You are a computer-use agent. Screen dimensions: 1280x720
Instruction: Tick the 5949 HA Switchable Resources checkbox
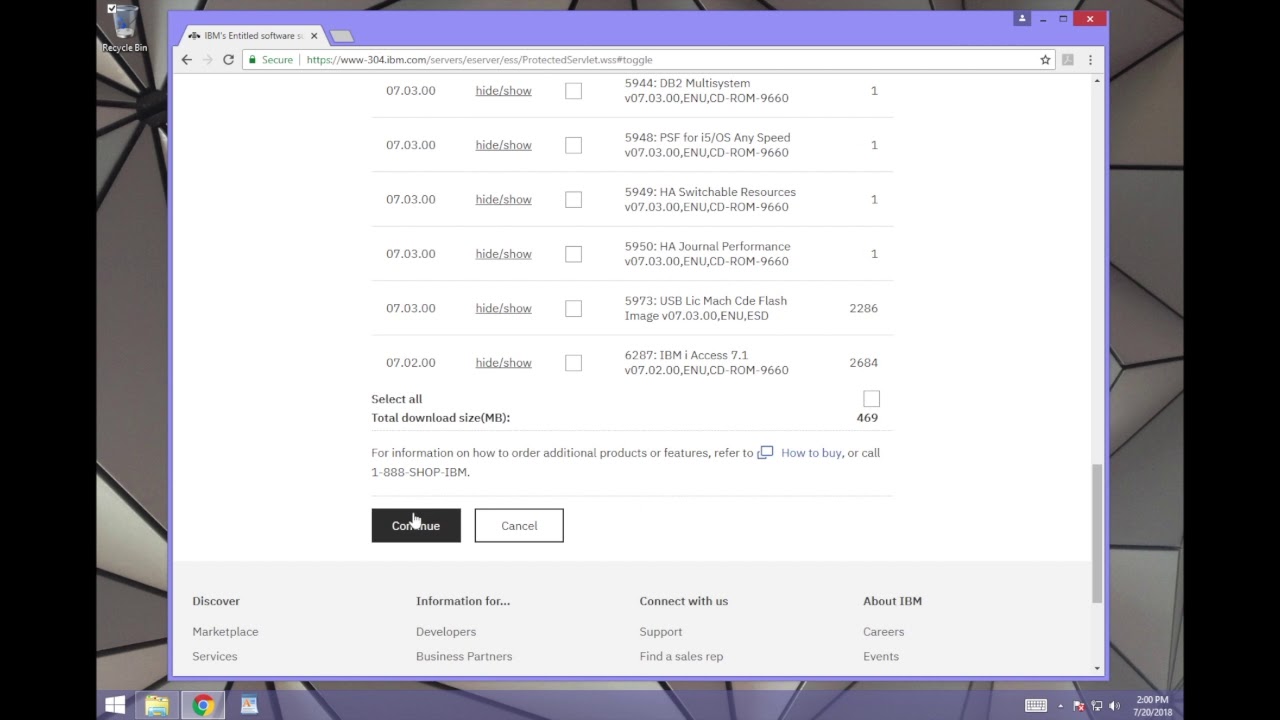pyautogui.click(x=573, y=200)
